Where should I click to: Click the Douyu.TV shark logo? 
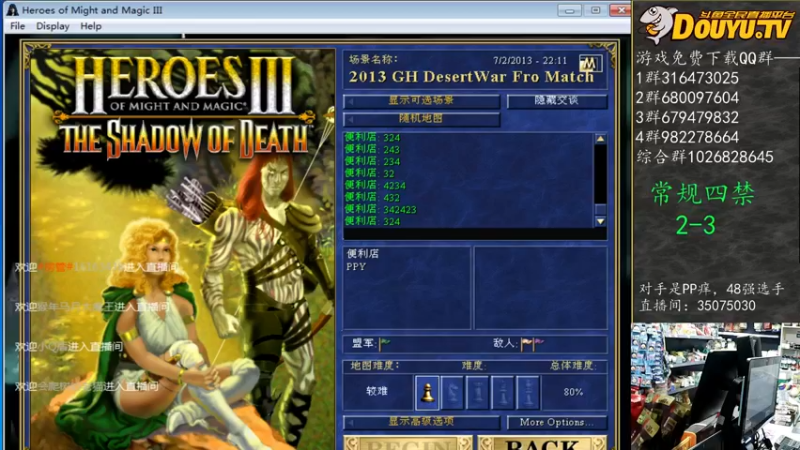point(658,24)
